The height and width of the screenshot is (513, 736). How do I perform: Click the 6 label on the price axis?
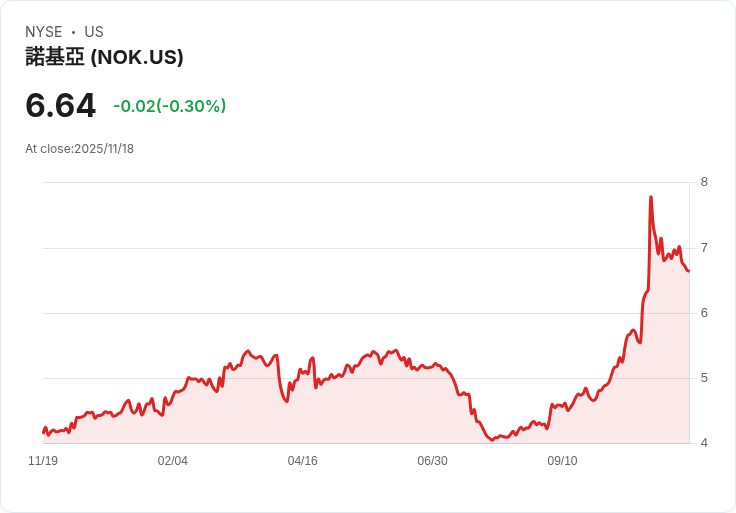tap(704, 313)
